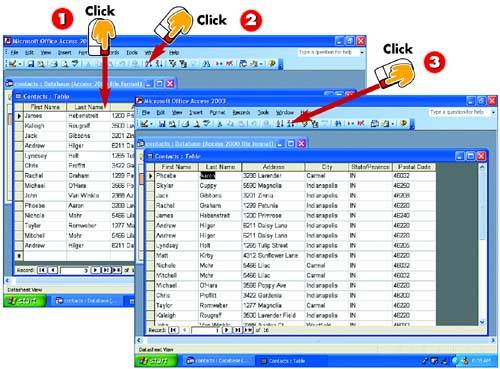This screenshot has width=500, height=369.
Task: Open New Object dropdown arrow in back toolbar
Action: click(261, 64)
